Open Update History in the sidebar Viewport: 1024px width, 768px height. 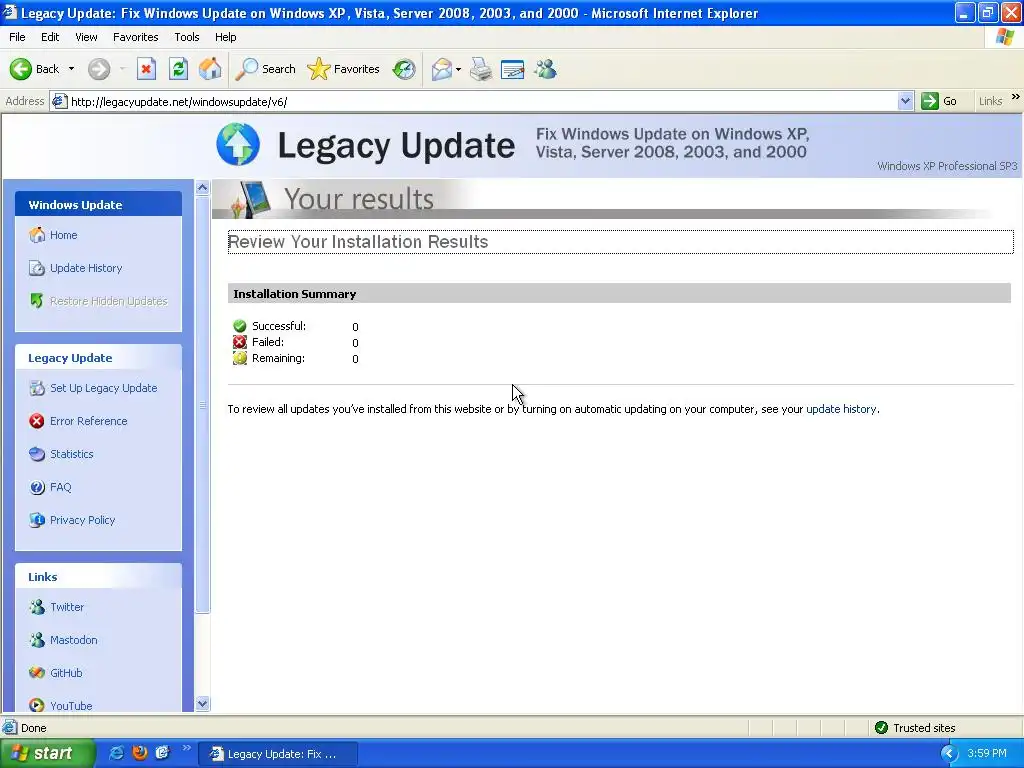point(86,268)
